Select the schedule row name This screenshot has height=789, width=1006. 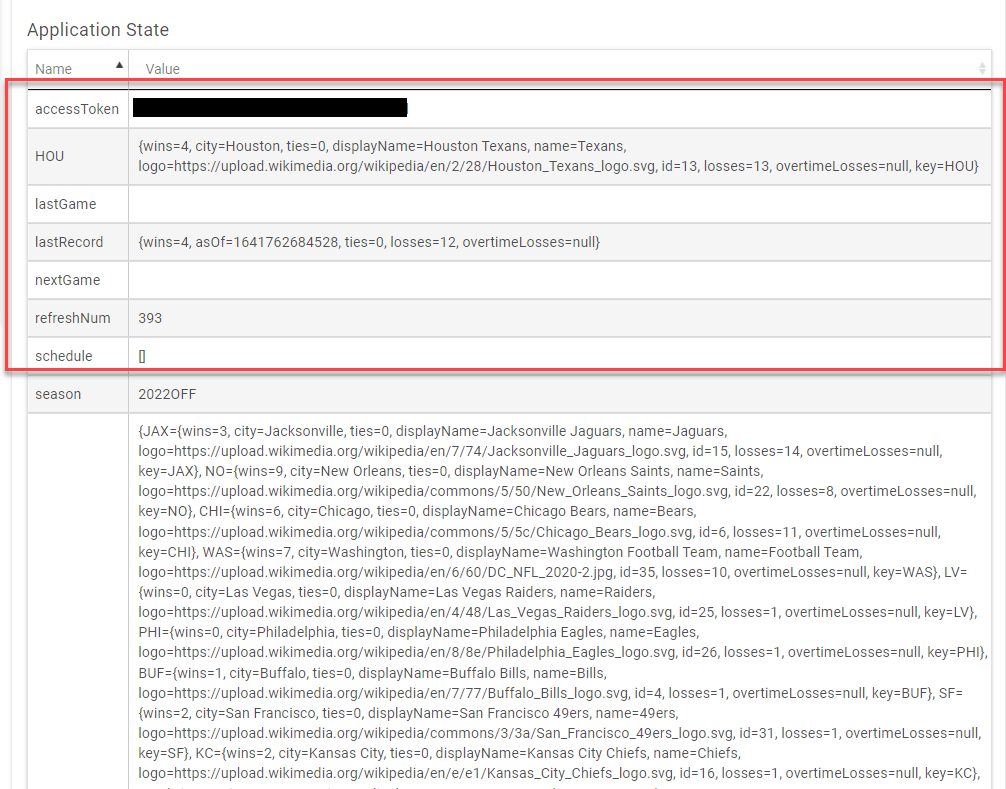64,356
